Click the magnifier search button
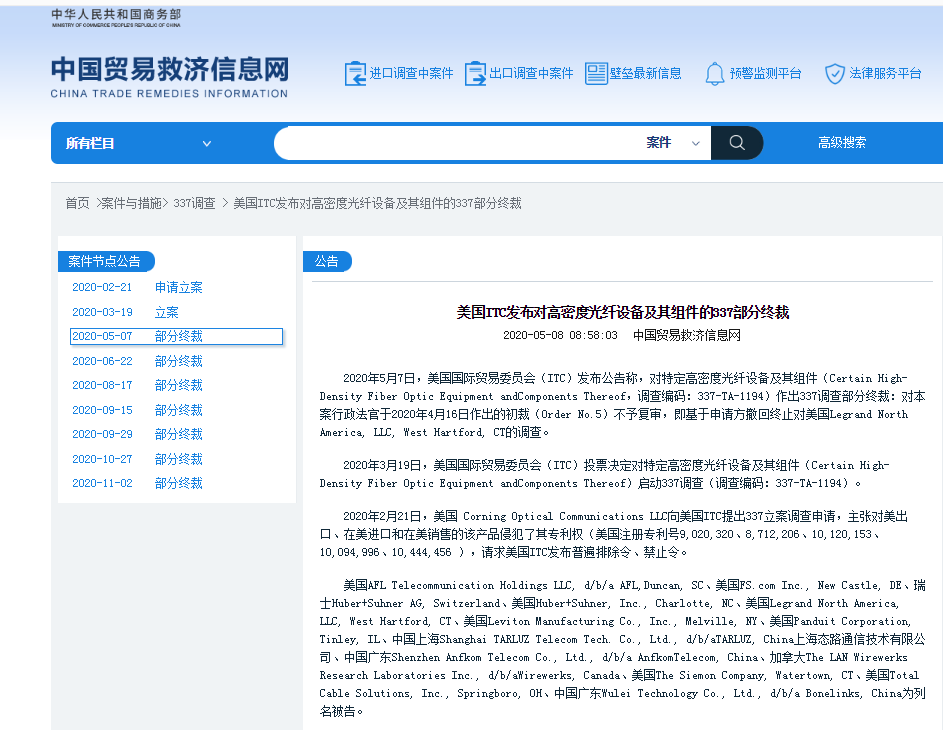Viewport: 943px width, 730px height. [737, 143]
